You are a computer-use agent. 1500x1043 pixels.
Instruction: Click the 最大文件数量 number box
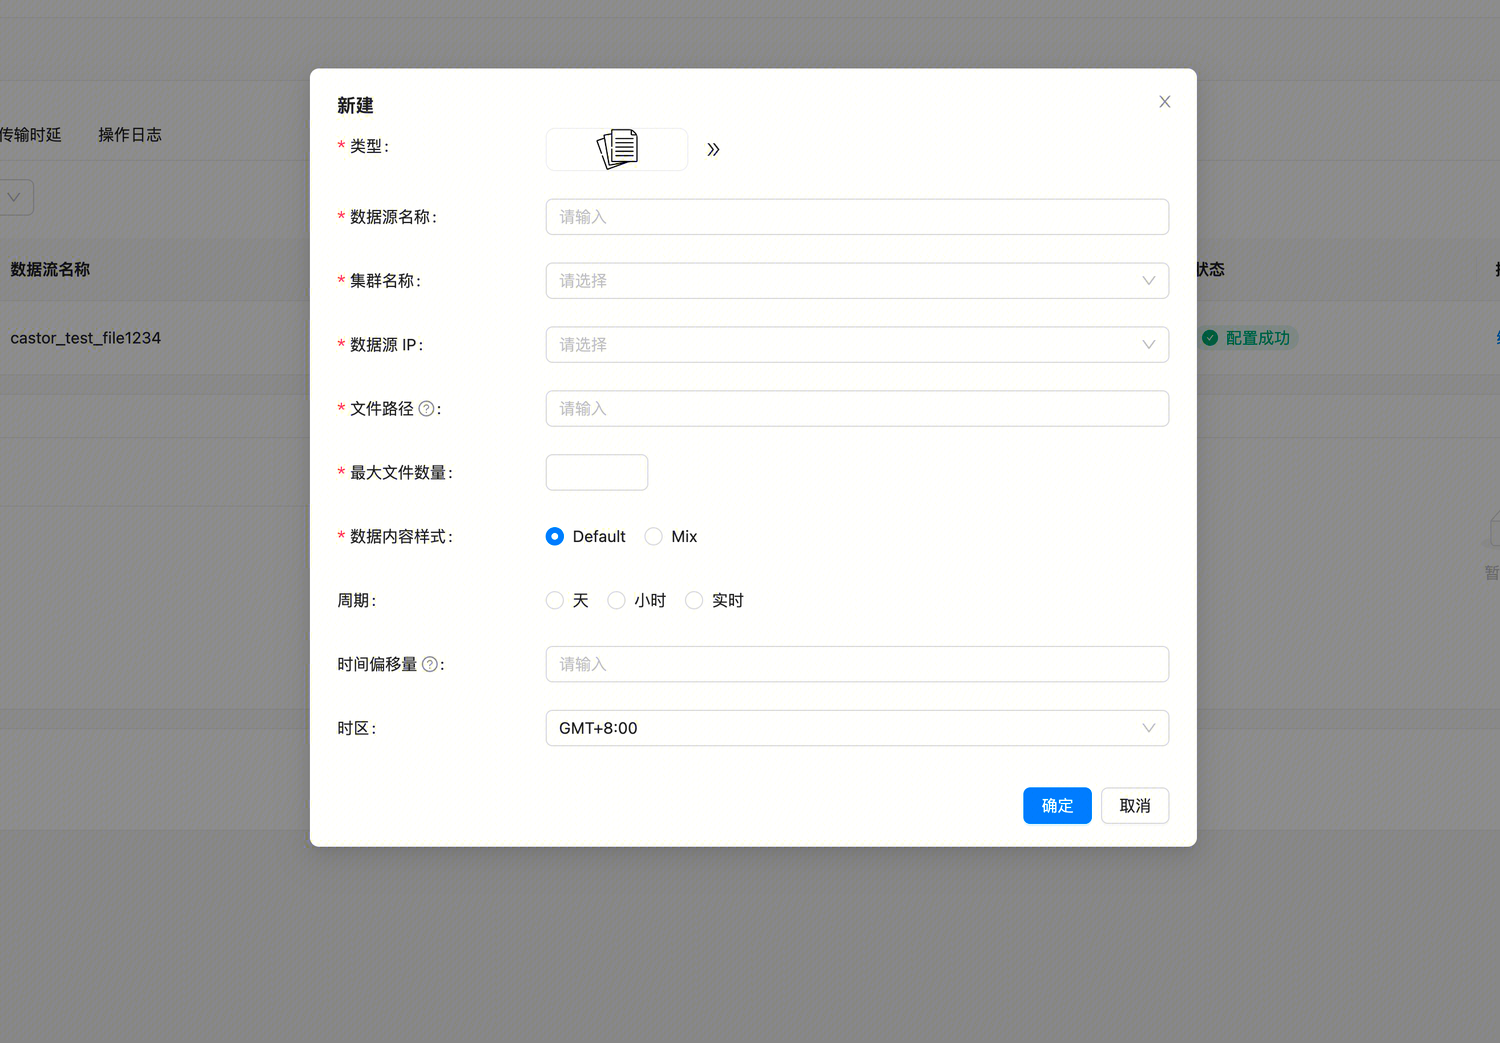pos(596,473)
